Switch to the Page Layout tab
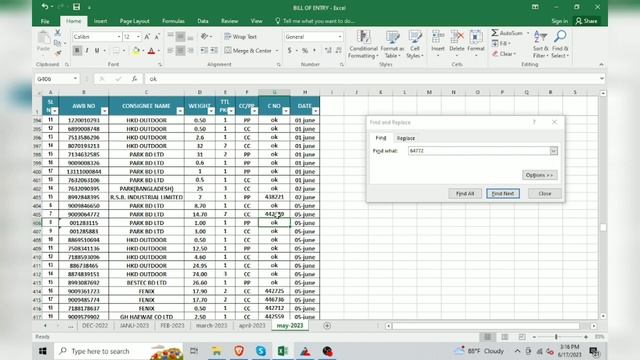This screenshot has height=360, width=640. [134, 21]
